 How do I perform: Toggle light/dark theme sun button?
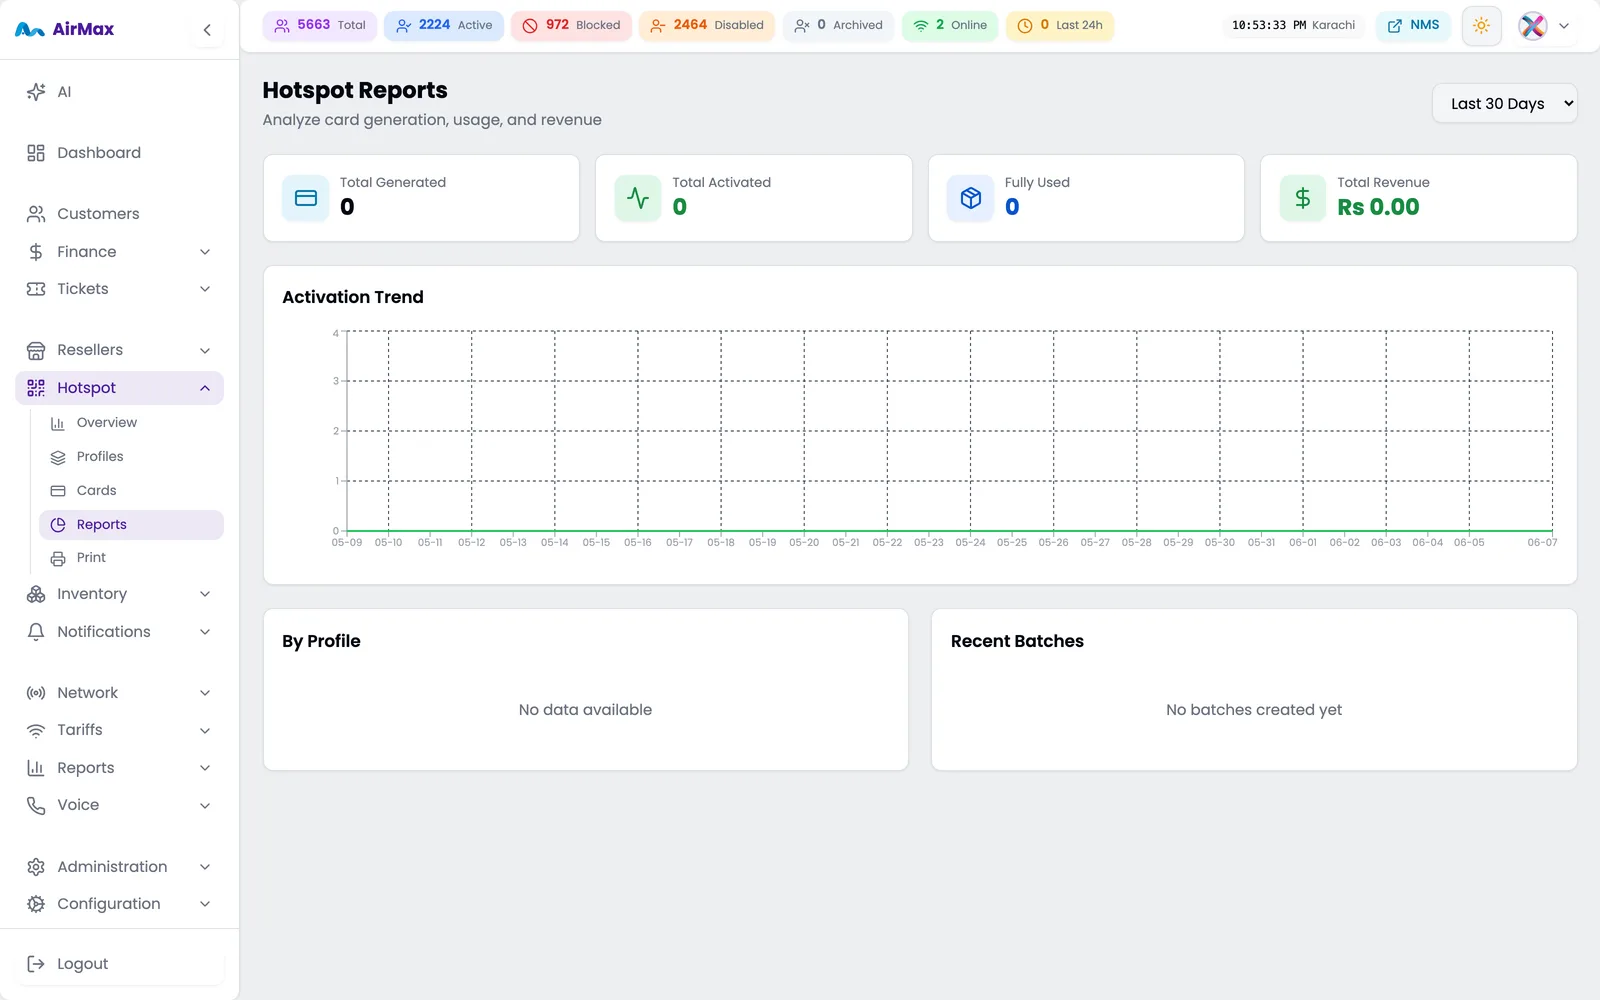(x=1482, y=26)
